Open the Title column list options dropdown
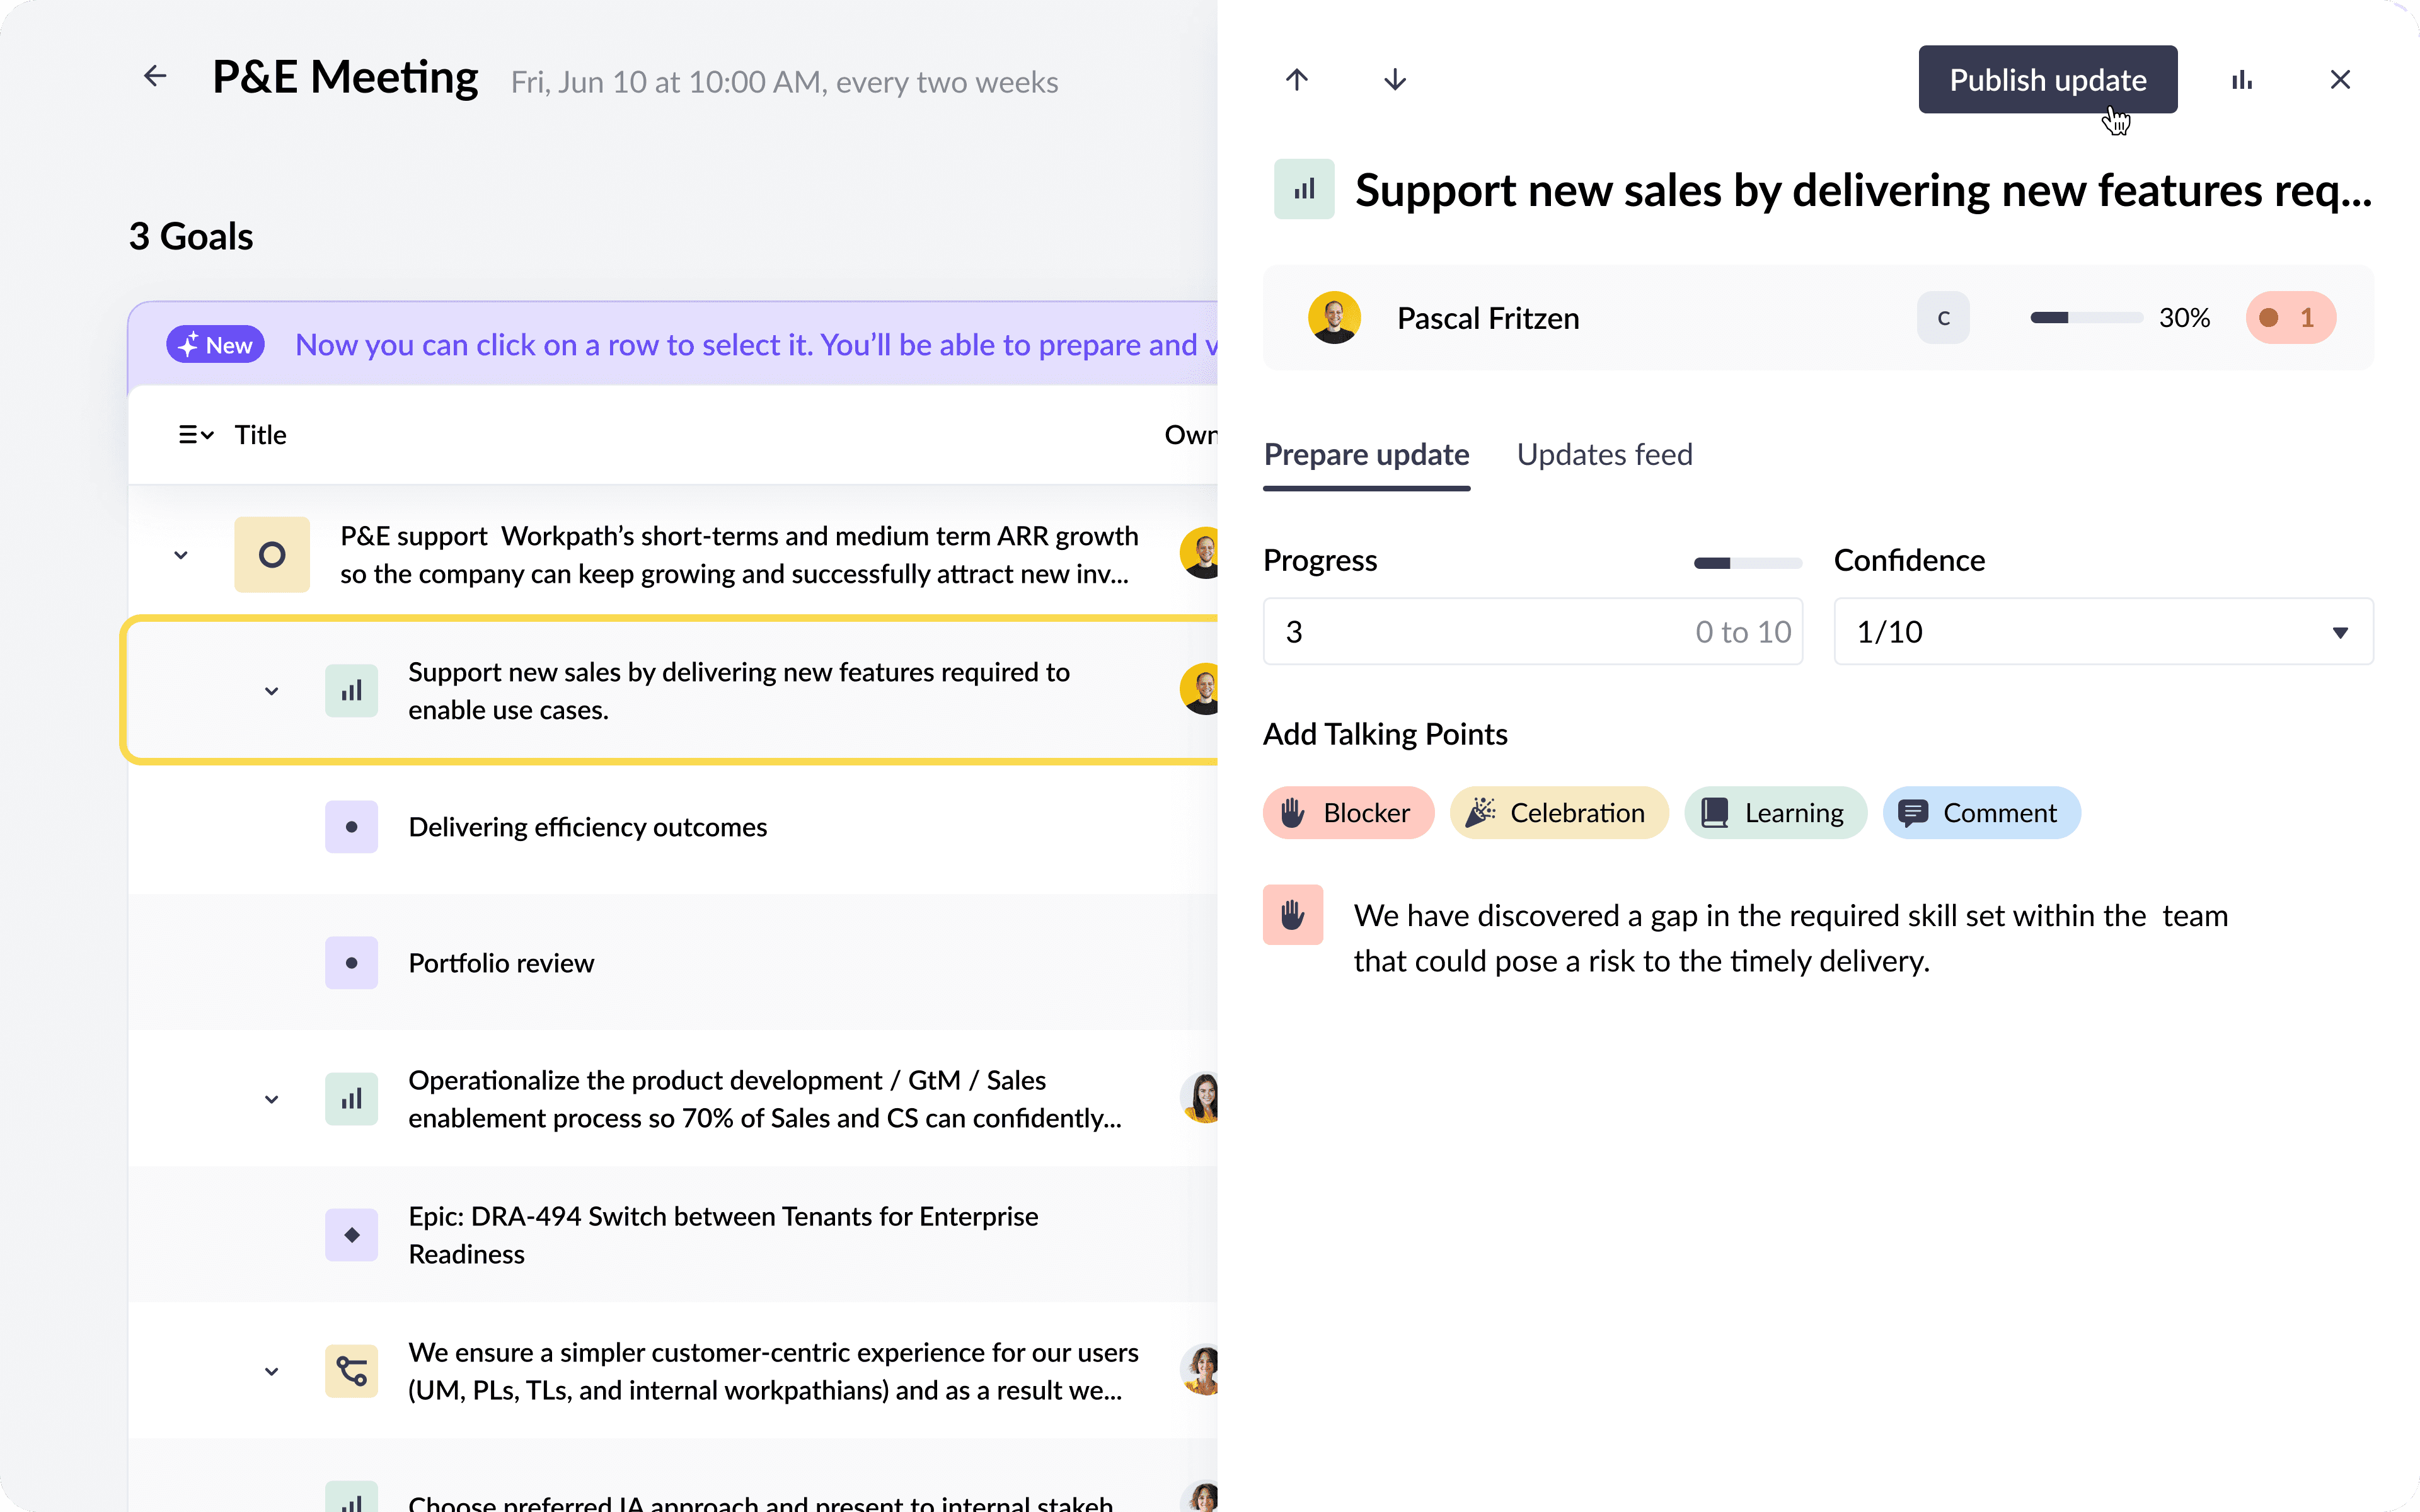 tap(196, 435)
